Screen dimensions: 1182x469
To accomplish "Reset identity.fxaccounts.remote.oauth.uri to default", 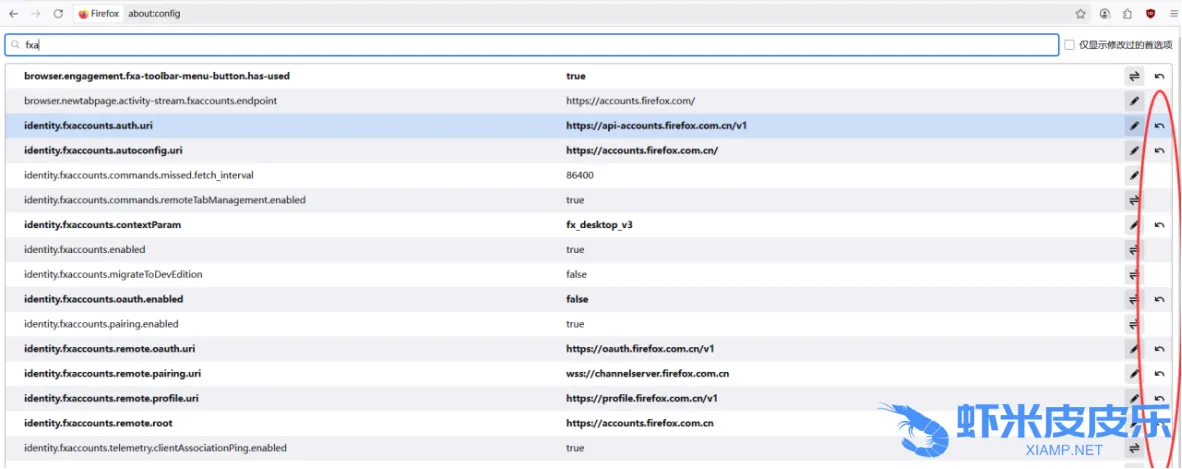I will 1159,349.
